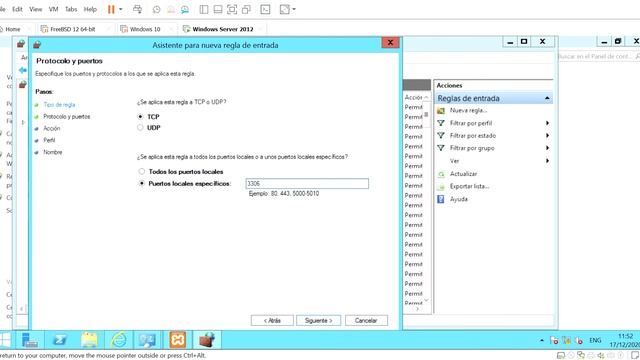Revert to snapshot using the faded clock icon
The width and height of the screenshot is (640, 360).
tap(171, 9)
